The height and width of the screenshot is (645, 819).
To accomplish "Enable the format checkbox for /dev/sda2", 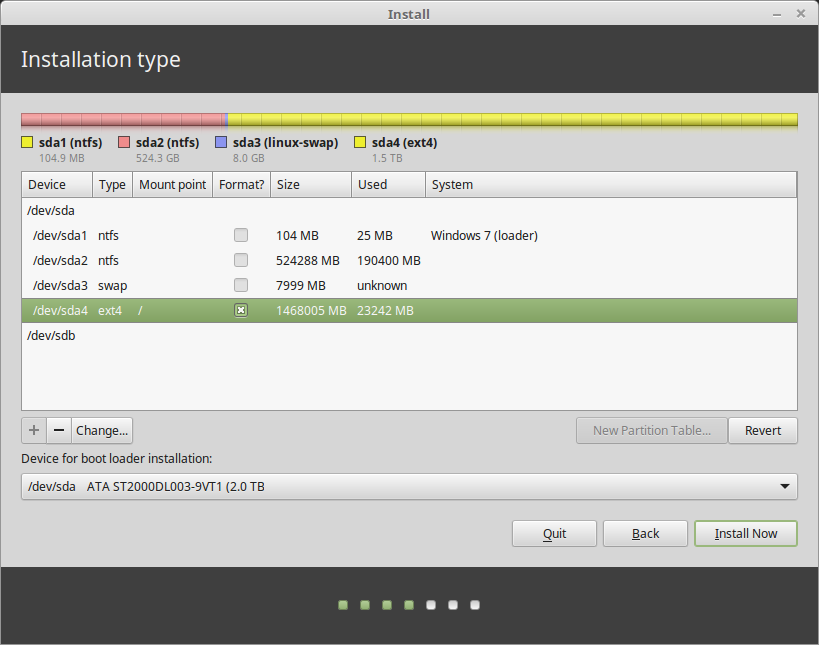I will [x=241, y=260].
